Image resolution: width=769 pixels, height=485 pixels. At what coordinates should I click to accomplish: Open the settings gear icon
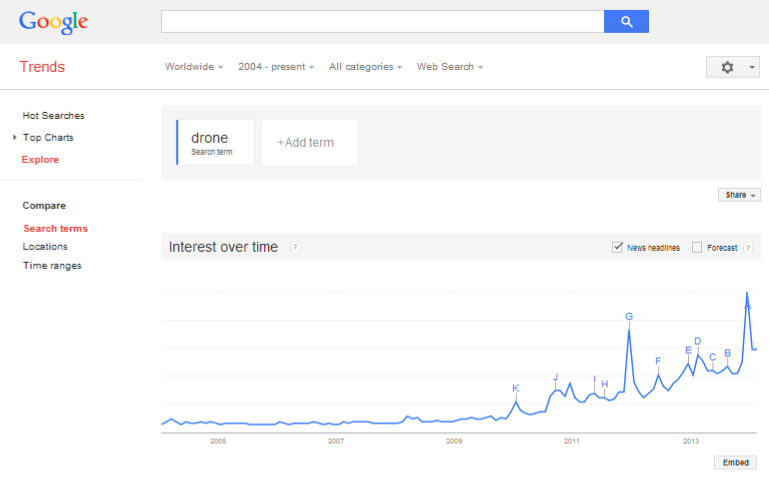(x=727, y=67)
